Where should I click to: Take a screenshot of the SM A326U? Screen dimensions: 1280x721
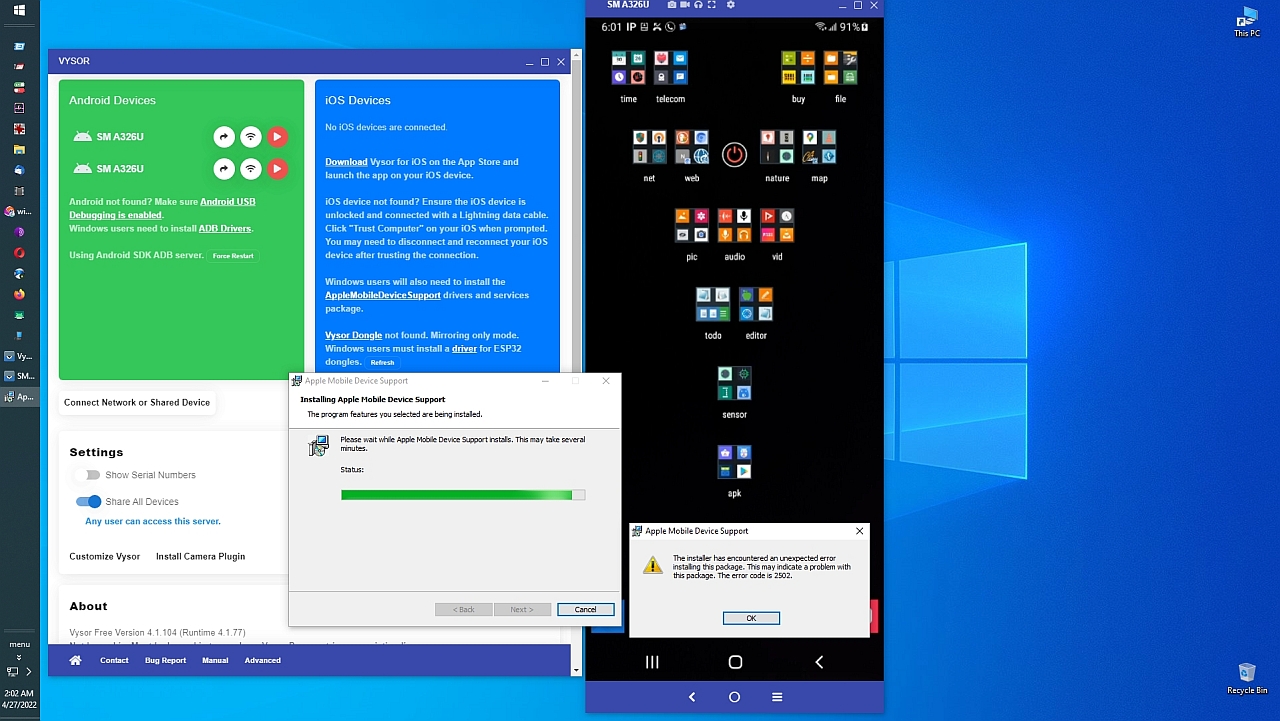tap(672, 5)
